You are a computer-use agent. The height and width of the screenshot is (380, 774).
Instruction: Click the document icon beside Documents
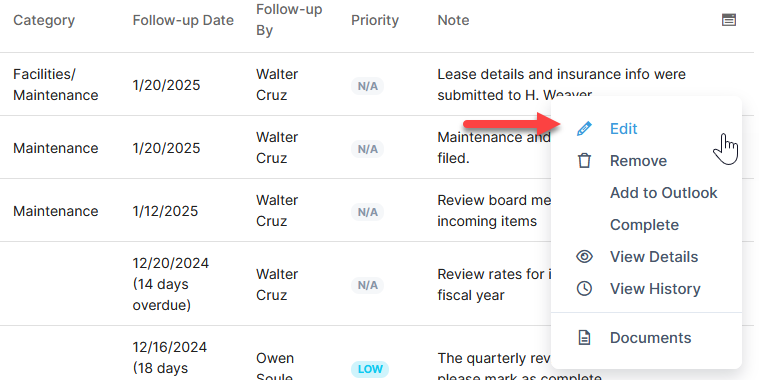click(x=584, y=338)
